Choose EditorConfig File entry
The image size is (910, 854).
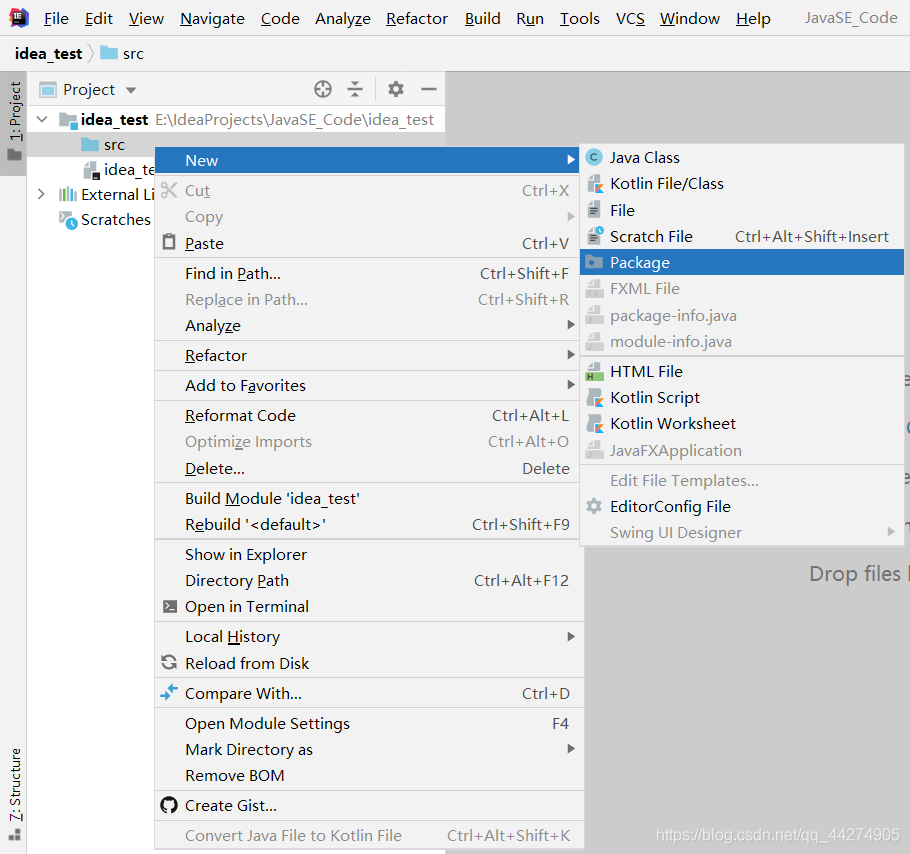[742, 506]
